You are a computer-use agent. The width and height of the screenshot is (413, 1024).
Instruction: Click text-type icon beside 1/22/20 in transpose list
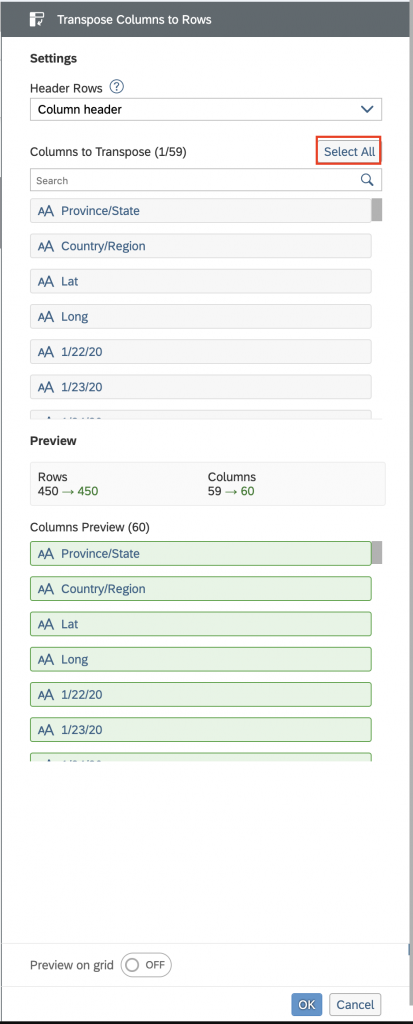click(x=45, y=352)
